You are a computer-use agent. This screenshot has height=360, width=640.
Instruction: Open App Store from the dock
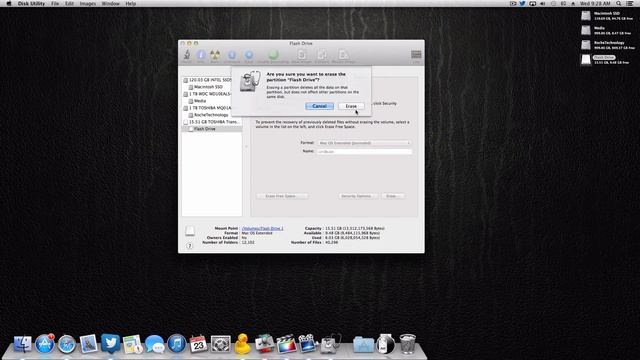(x=44, y=344)
